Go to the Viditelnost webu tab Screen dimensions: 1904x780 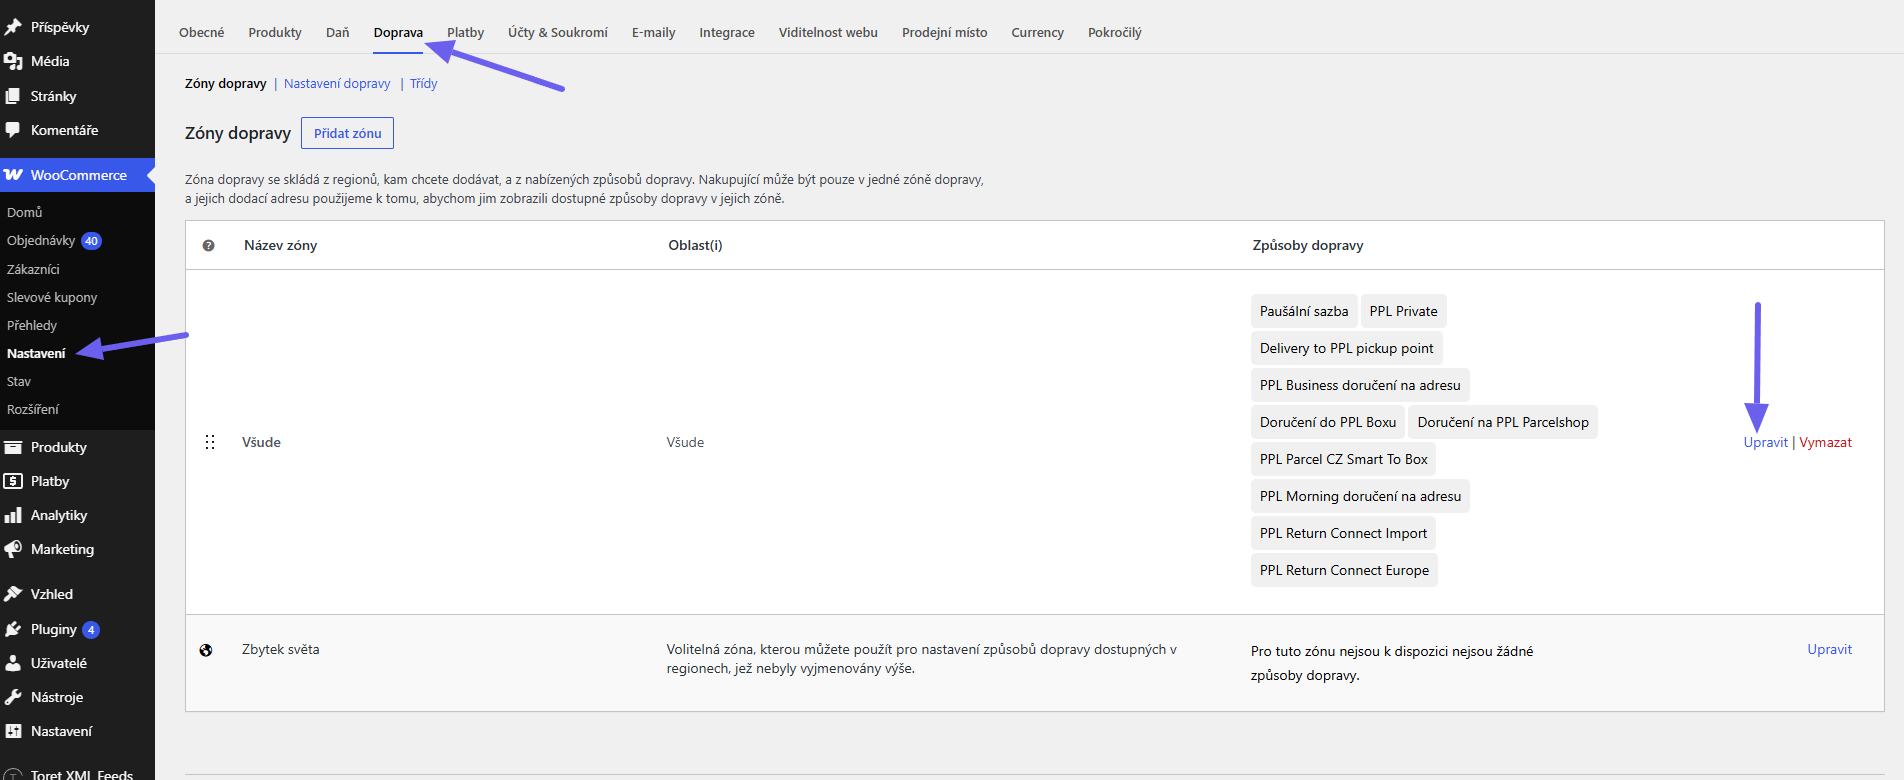pyautogui.click(x=828, y=32)
